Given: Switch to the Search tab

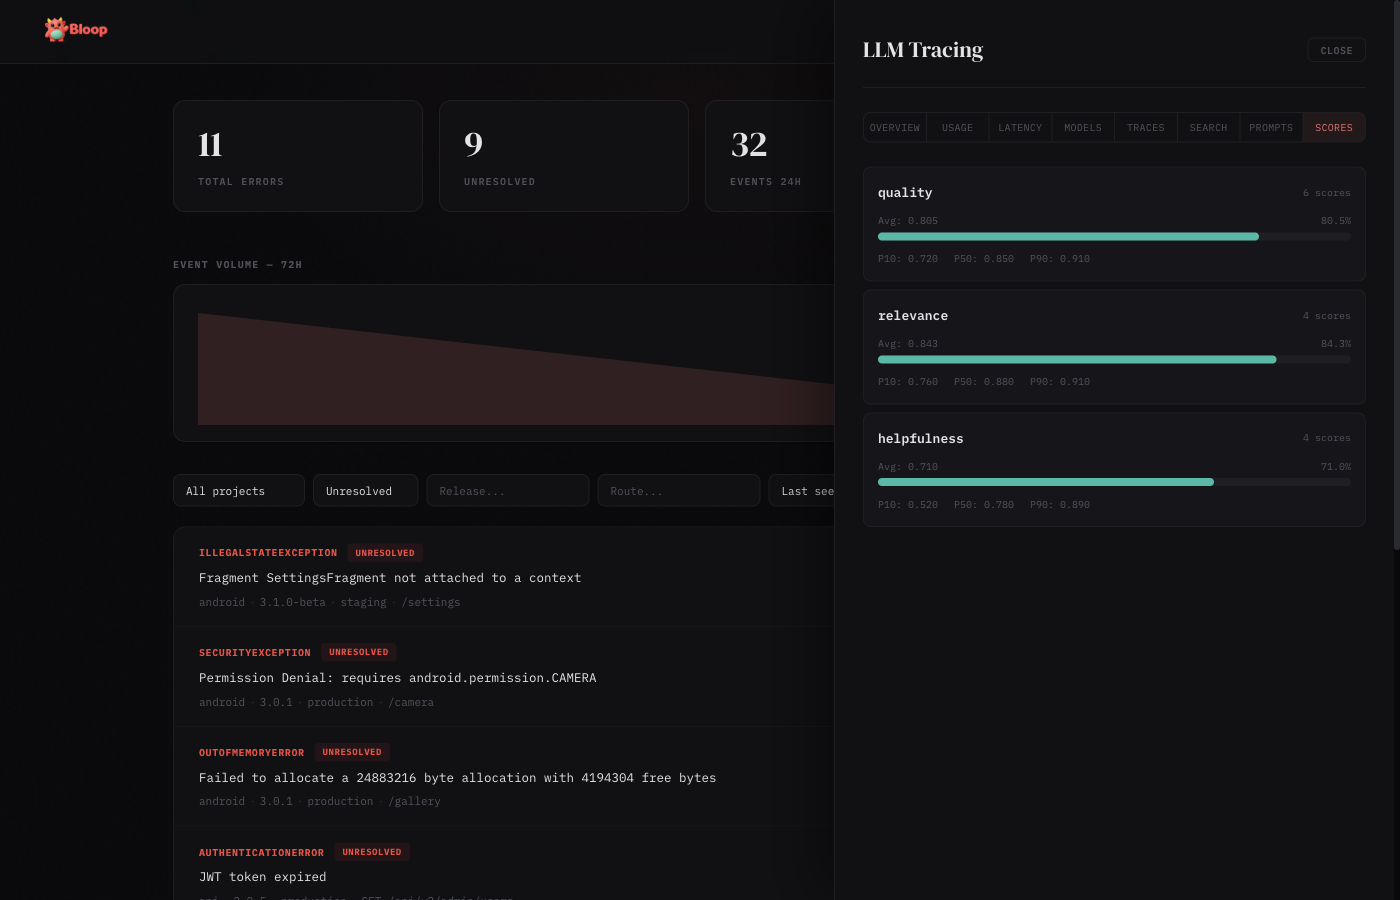Looking at the screenshot, I should tap(1208, 128).
